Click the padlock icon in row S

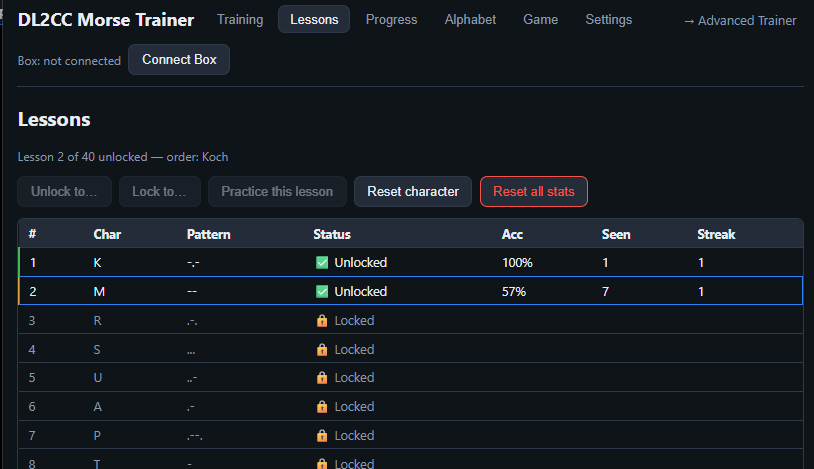[x=322, y=350]
